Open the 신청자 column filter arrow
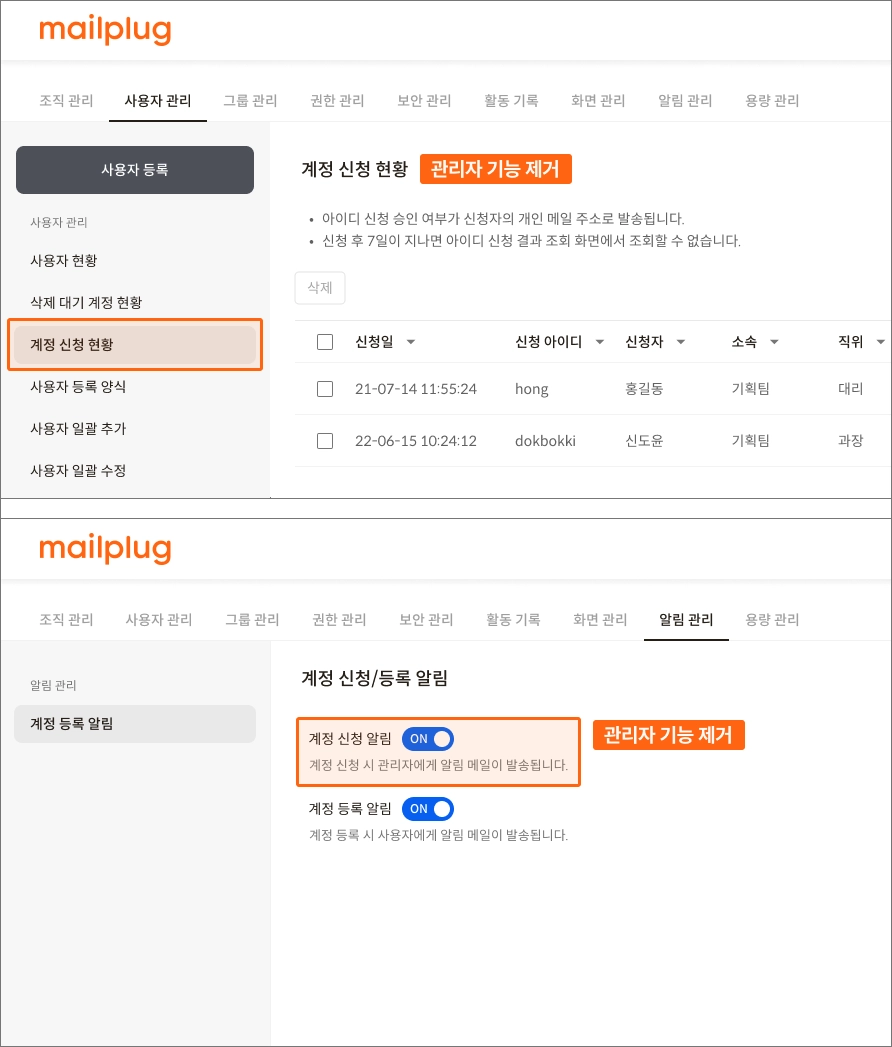This screenshot has height=1047, width=892. (681, 342)
